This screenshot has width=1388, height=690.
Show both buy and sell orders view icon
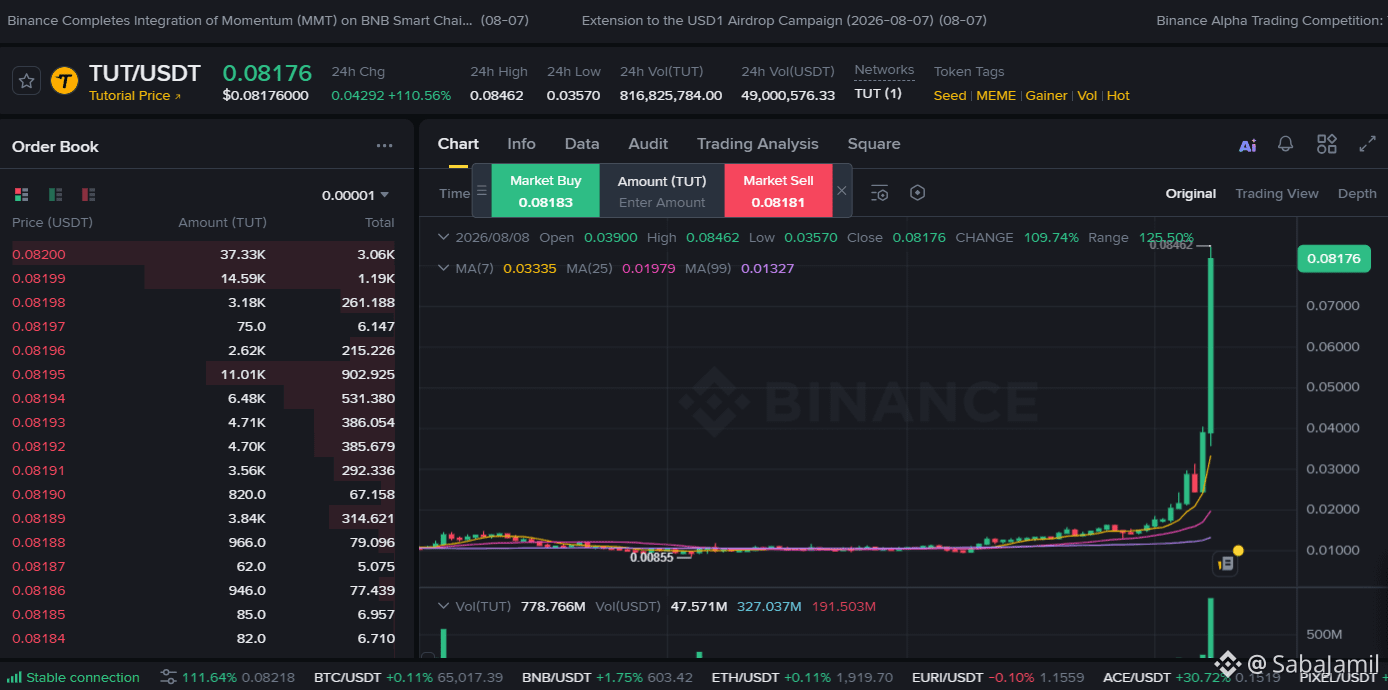point(22,194)
